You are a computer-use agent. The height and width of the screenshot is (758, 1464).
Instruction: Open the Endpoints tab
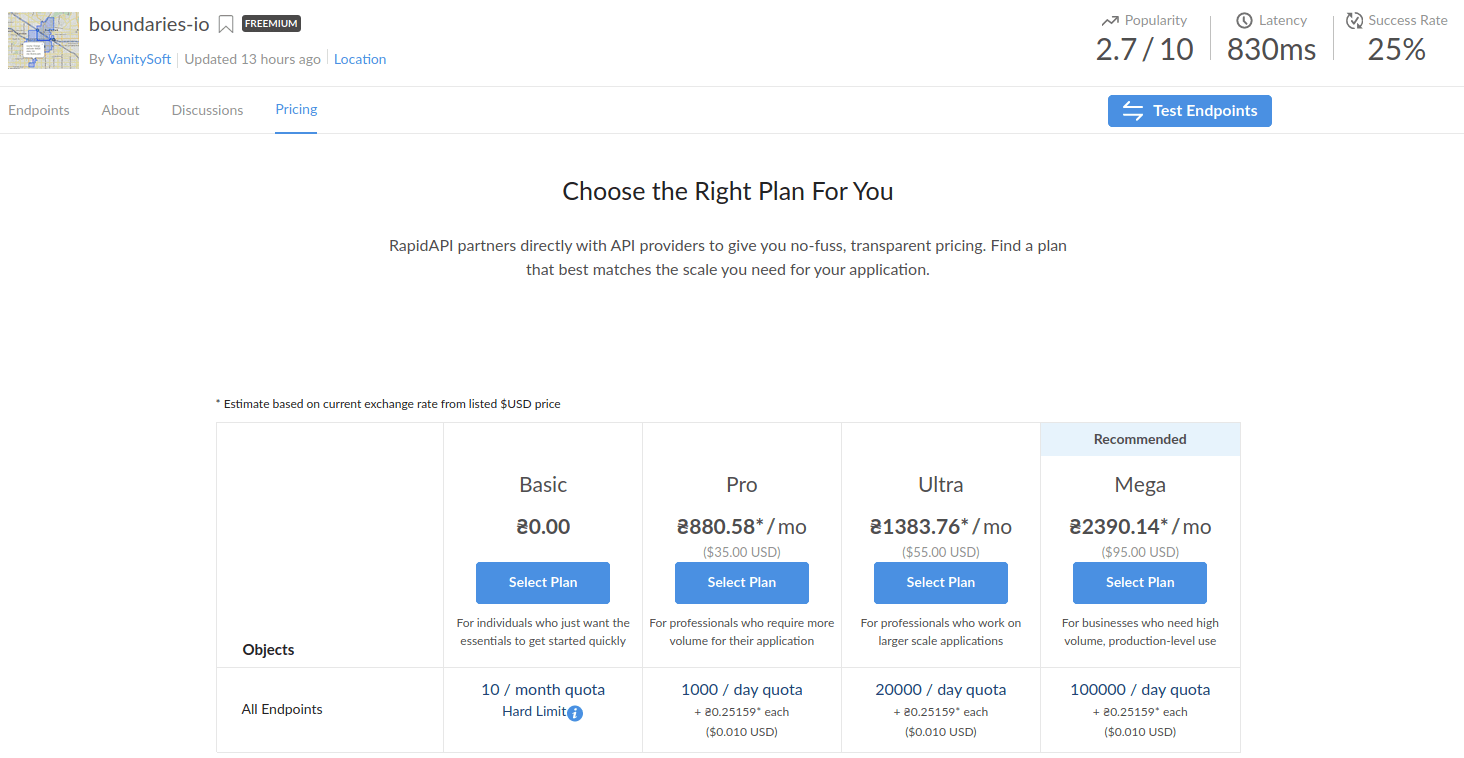(39, 110)
